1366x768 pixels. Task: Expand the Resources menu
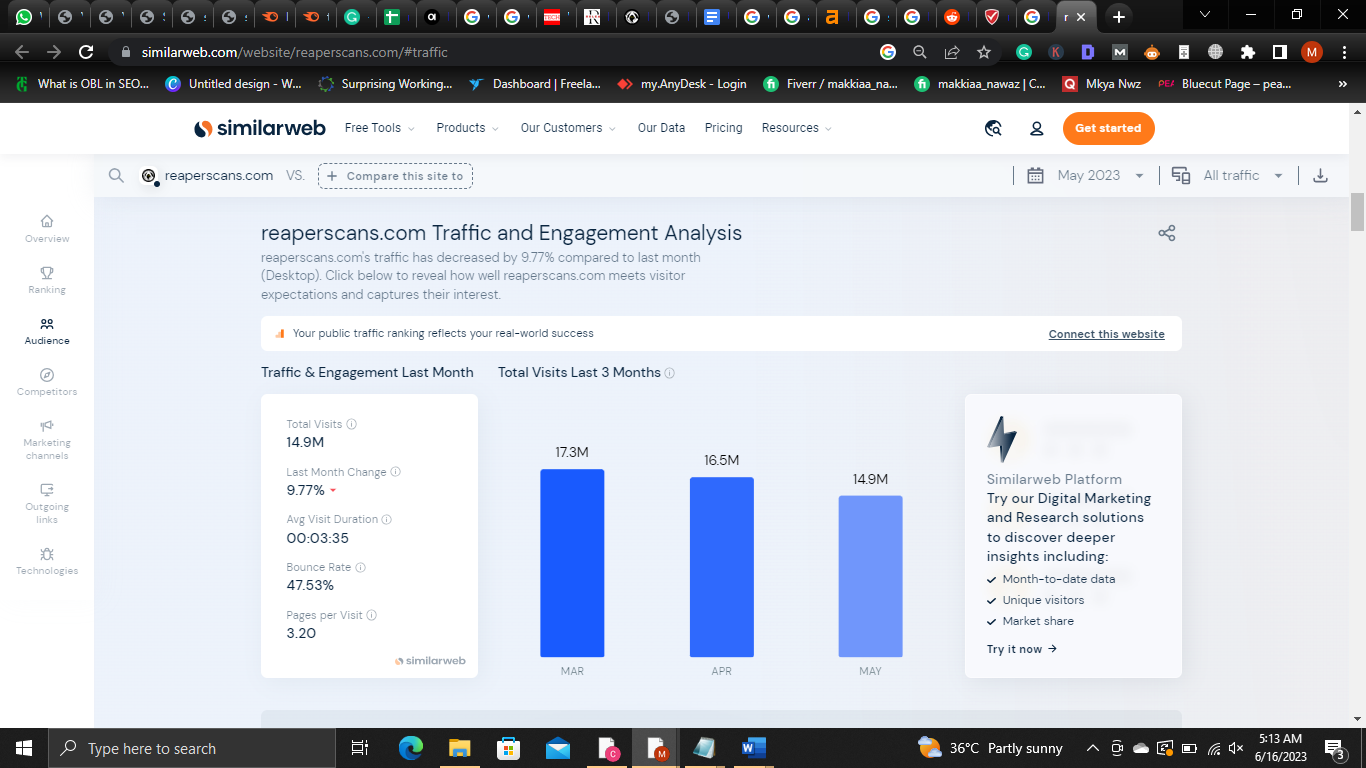(796, 128)
